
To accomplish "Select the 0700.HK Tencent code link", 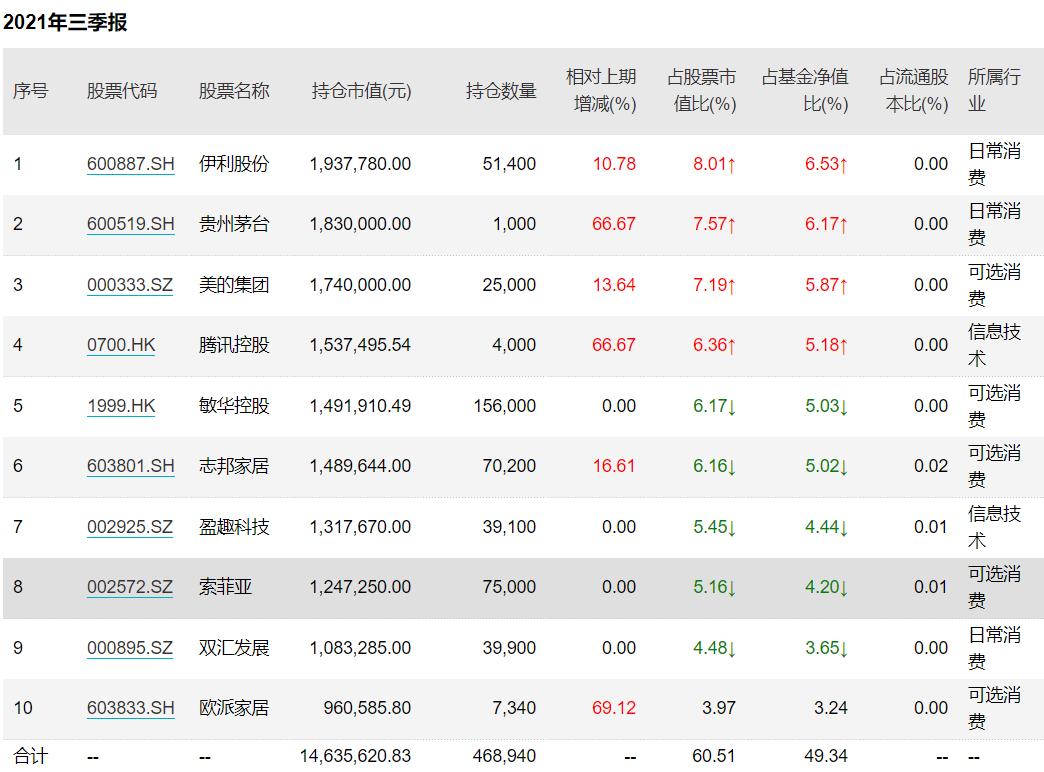I will (x=121, y=345).
